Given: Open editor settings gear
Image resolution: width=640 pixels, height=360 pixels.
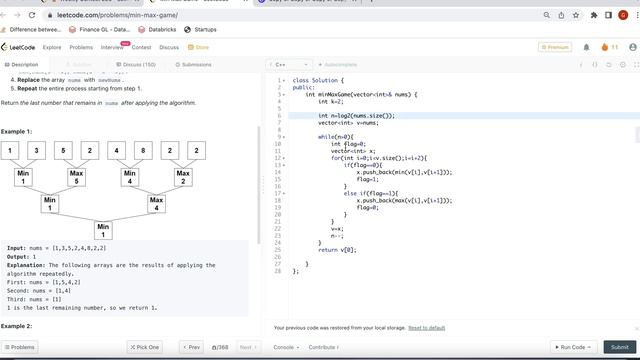Looking at the screenshot, I should point(623,65).
